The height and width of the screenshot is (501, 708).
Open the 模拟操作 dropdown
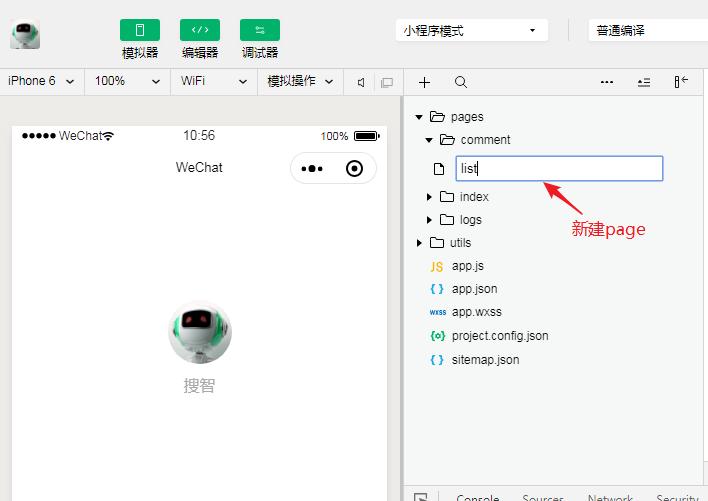300,82
